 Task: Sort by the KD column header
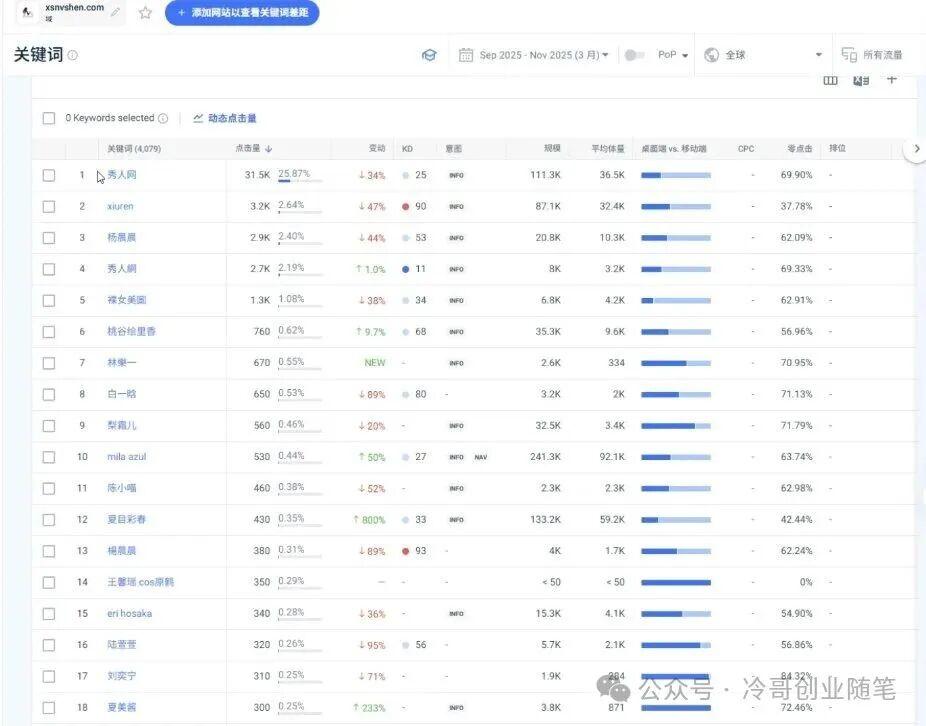pos(407,149)
